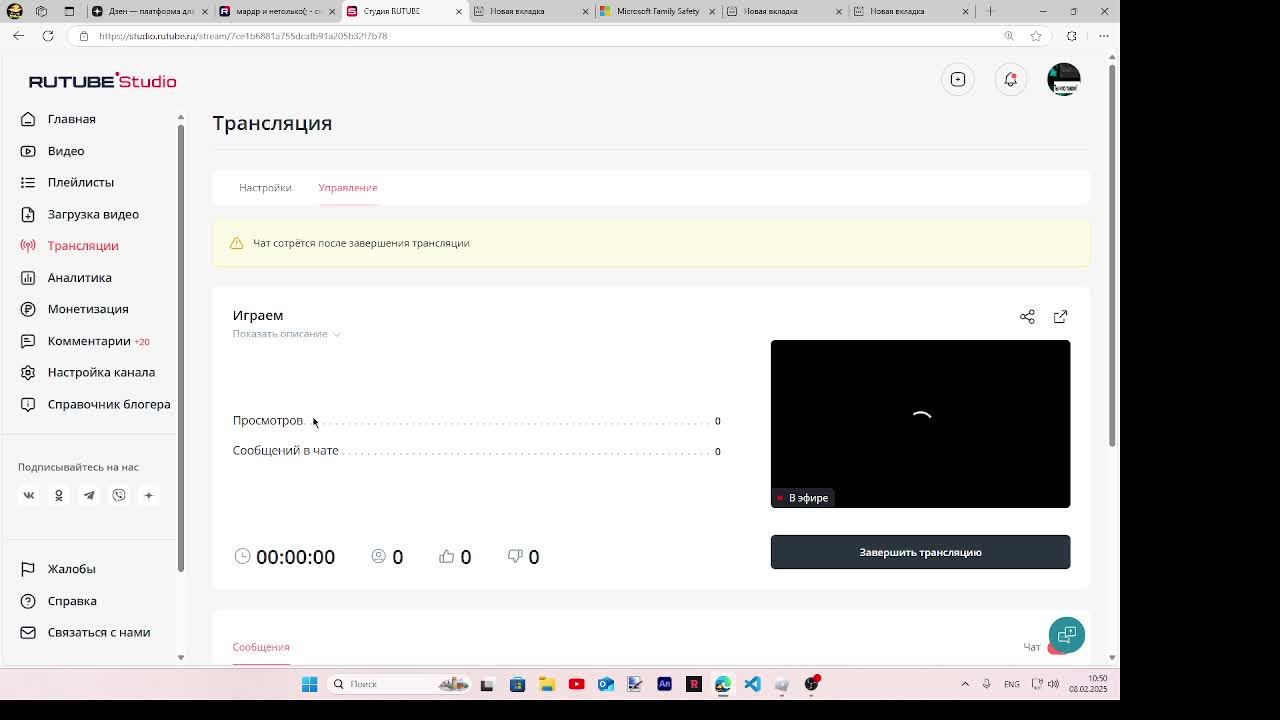Open a new browser tab with plus
The image size is (1280, 720).
990,11
